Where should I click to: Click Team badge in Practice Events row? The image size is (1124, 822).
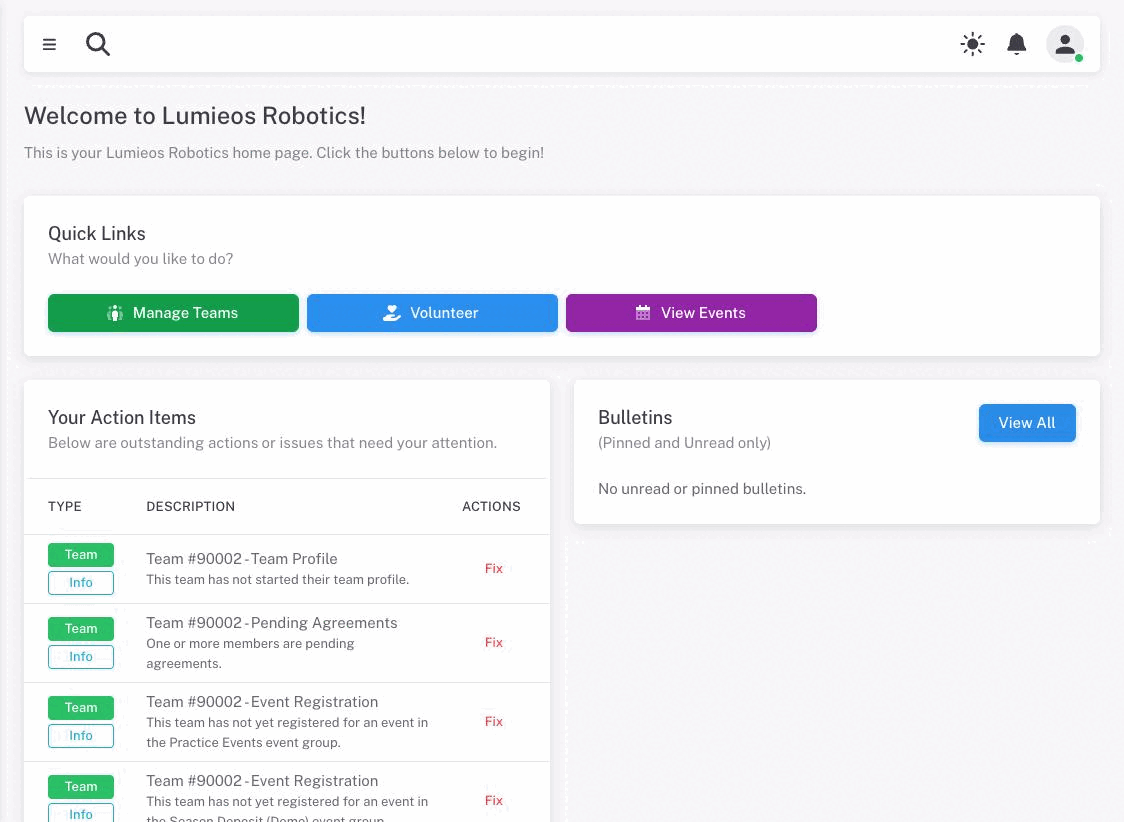pyautogui.click(x=81, y=707)
